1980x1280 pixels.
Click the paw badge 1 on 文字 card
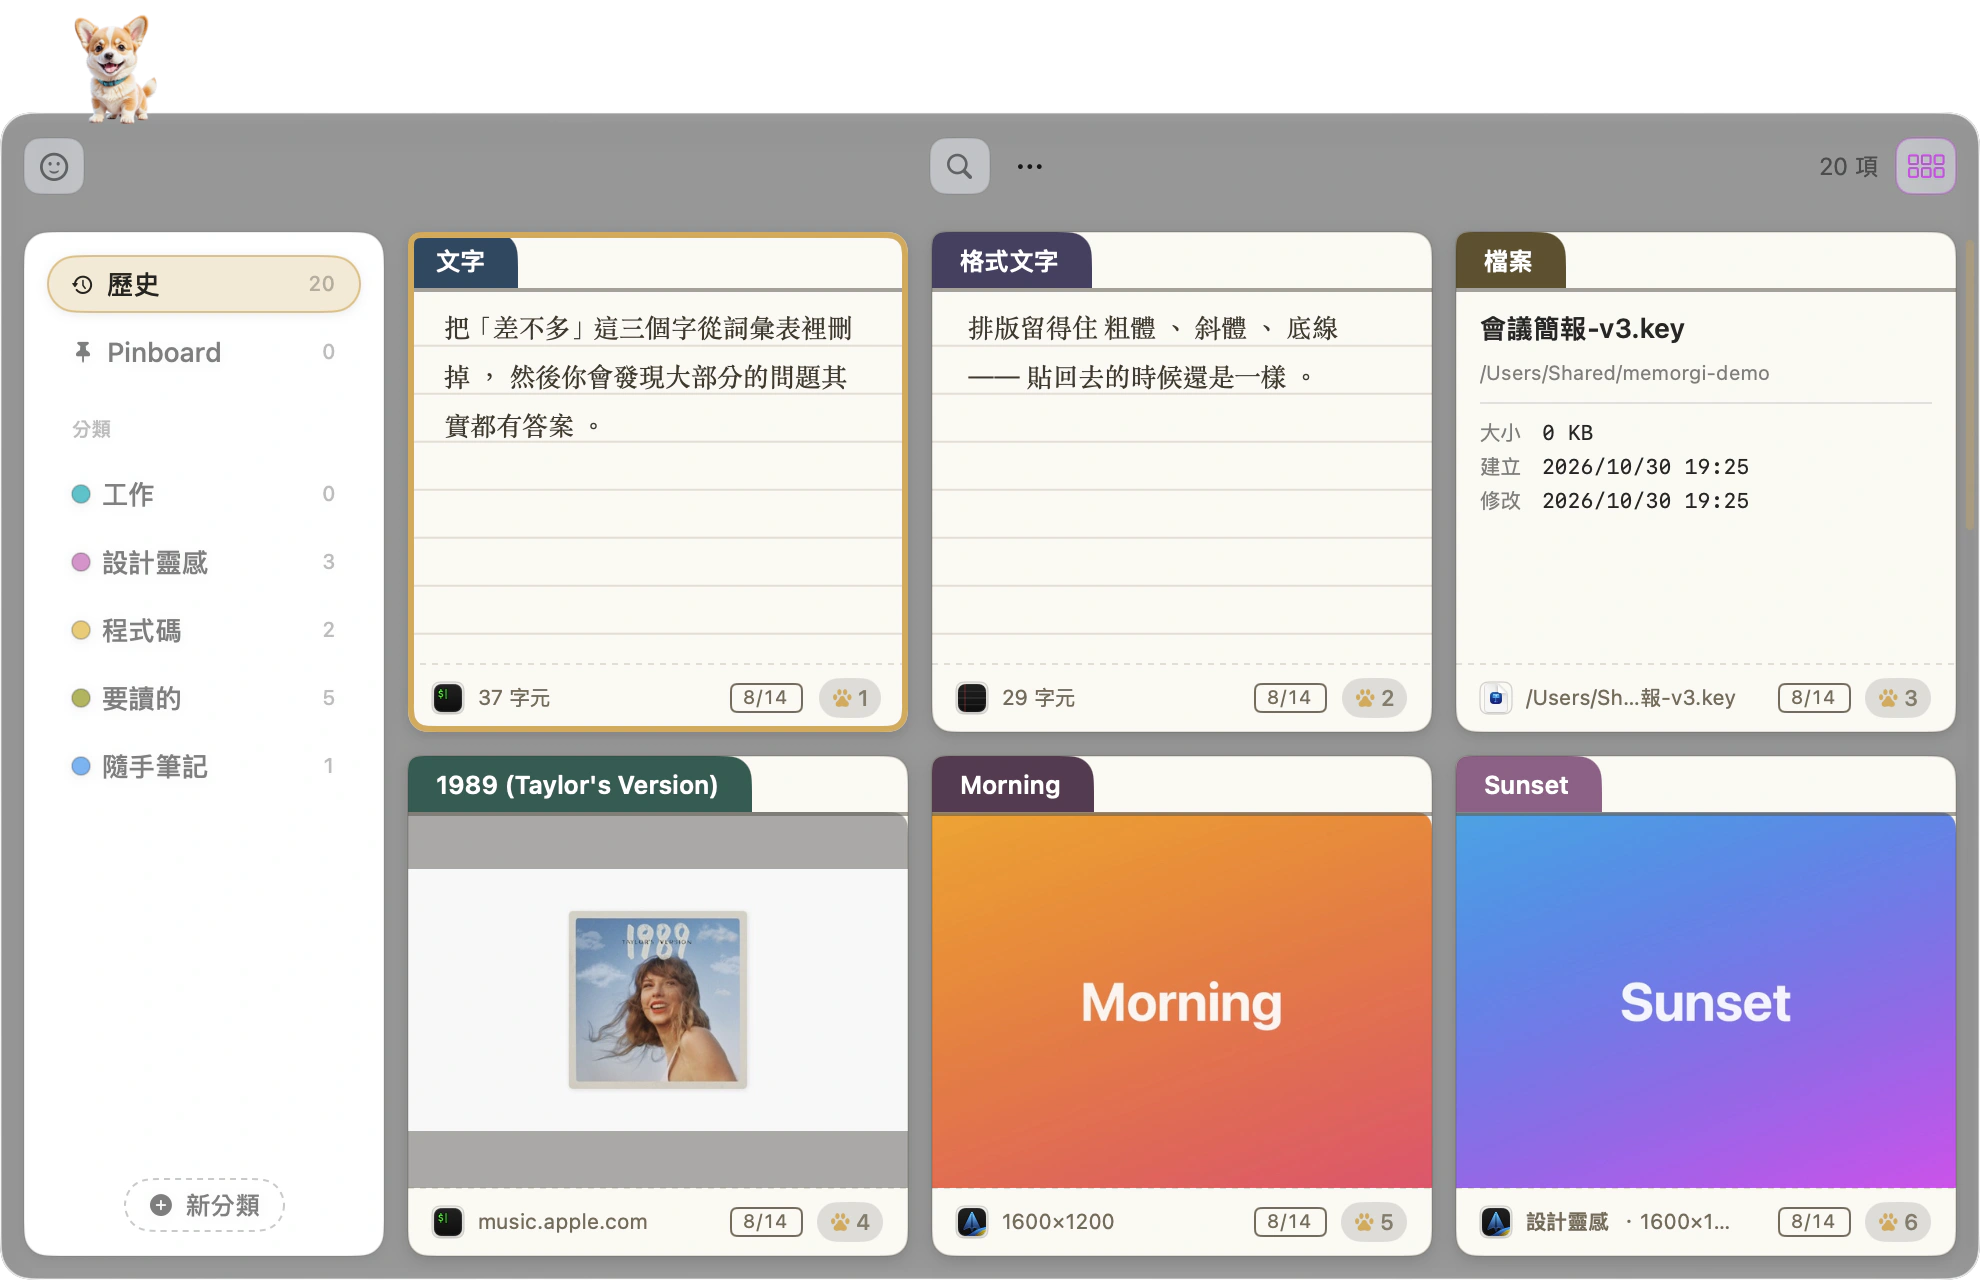pos(850,698)
